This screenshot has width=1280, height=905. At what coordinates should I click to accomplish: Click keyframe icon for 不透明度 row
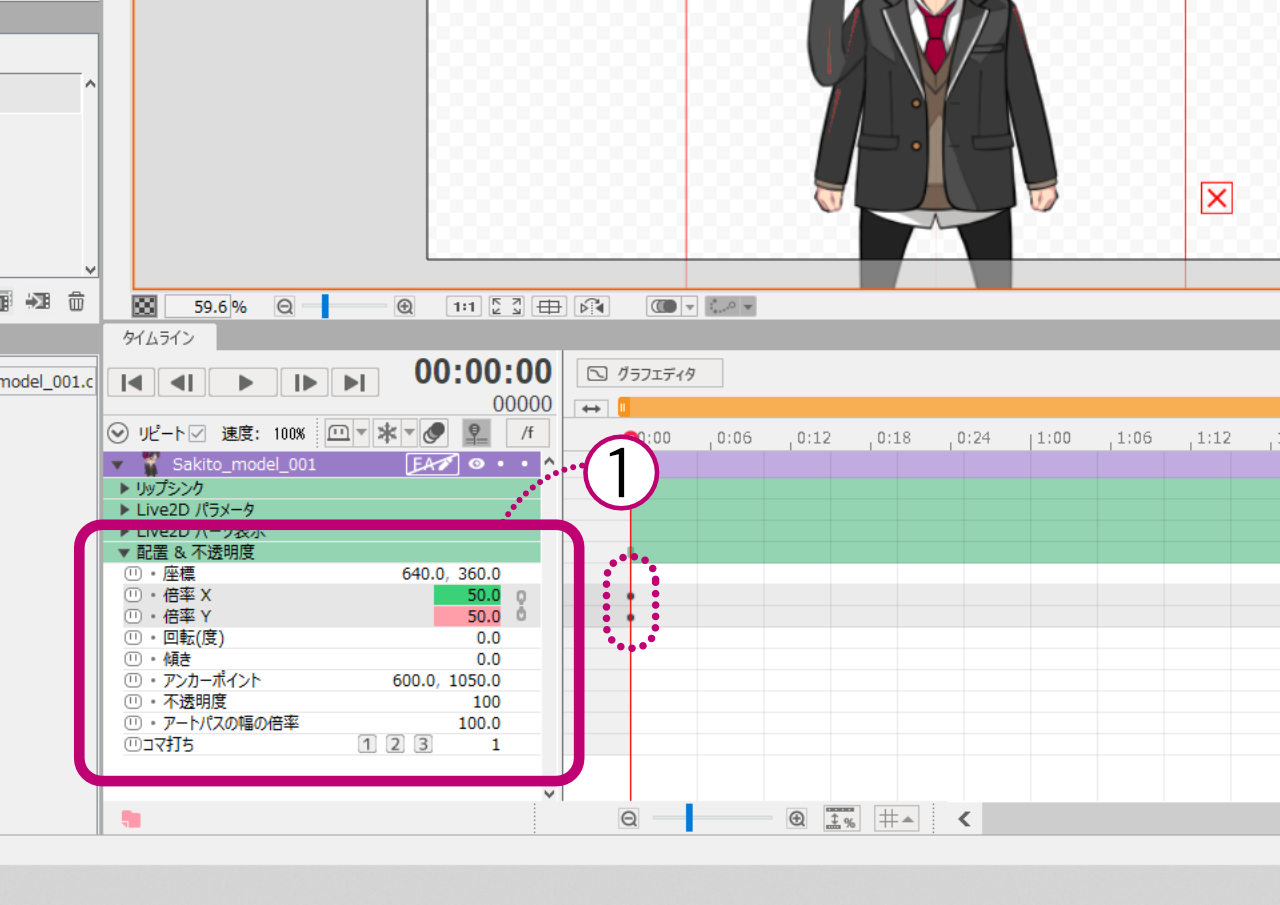point(132,702)
